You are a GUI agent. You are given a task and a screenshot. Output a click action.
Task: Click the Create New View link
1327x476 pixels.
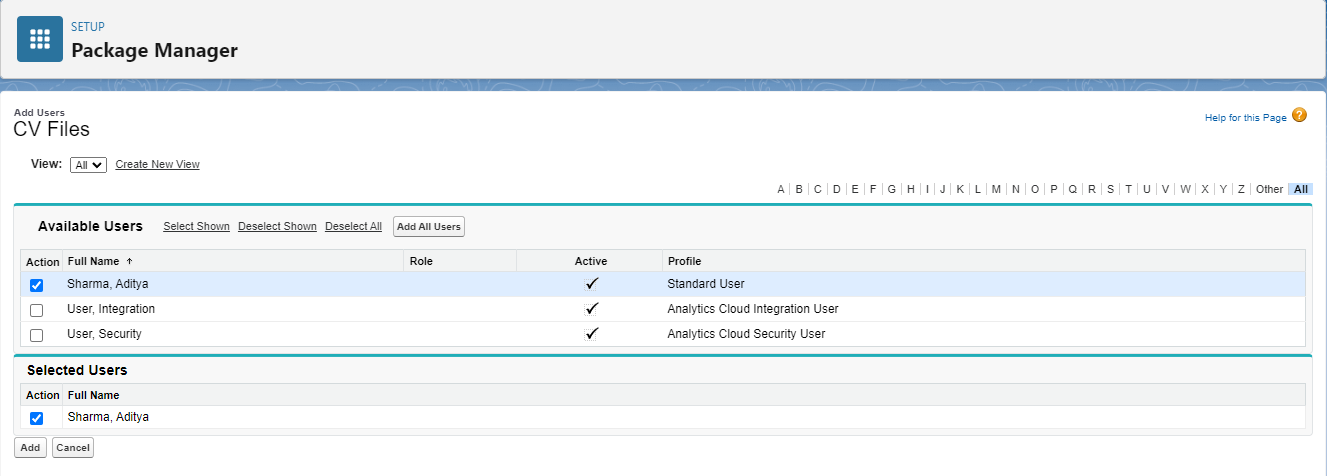tap(158, 164)
